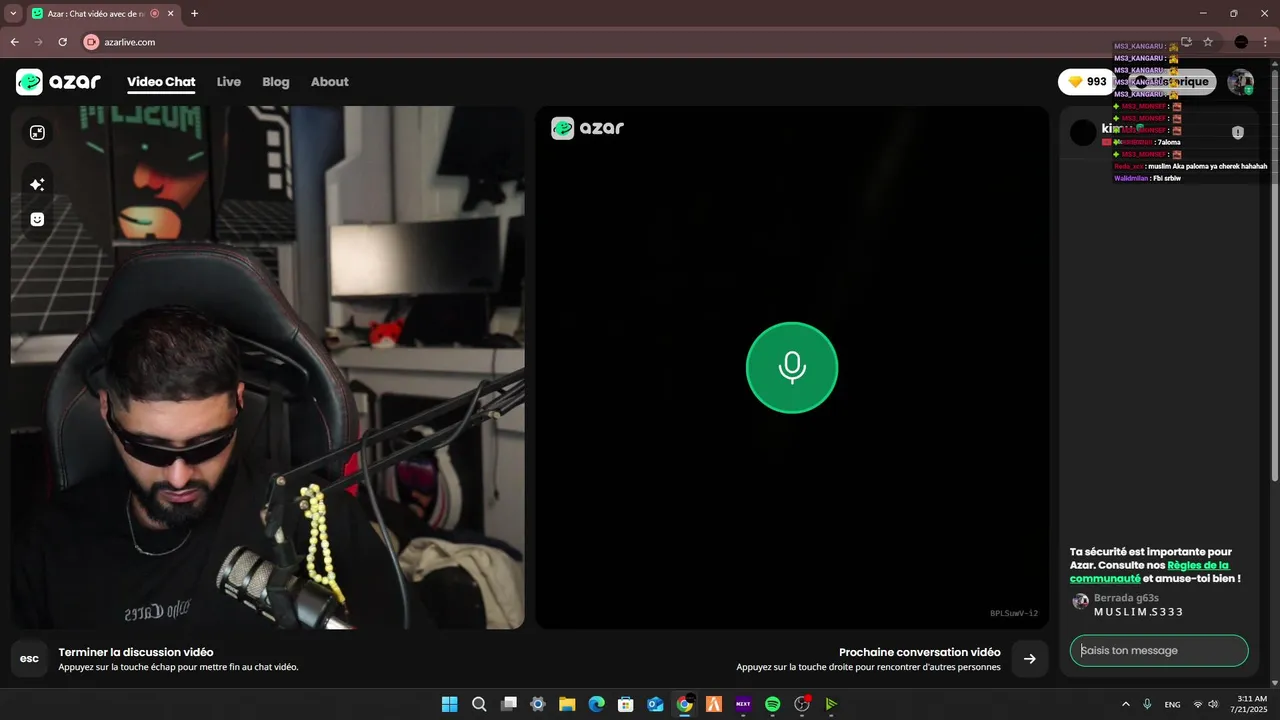Show hidden system tray icons
The width and height of the screenshot is (1280, 720).
coord(1126,704)
